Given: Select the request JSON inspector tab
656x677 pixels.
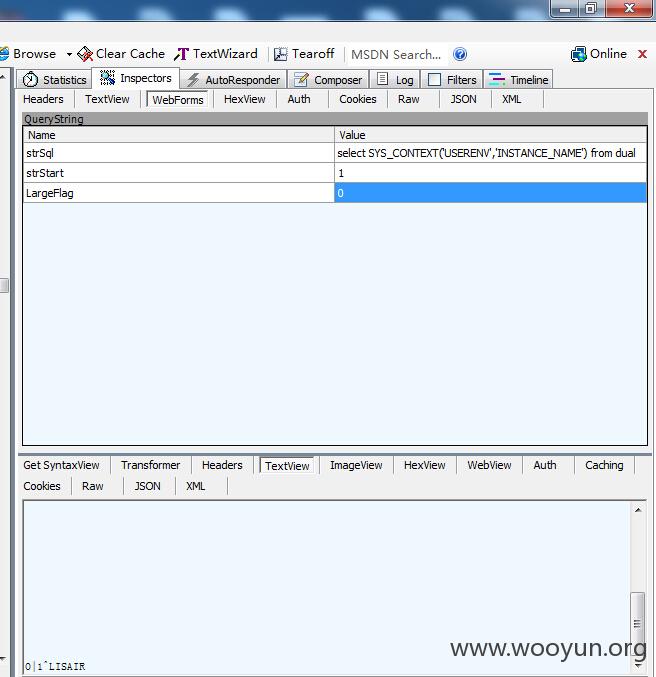Looking at the screenshot, I should [x=463, y=99].
